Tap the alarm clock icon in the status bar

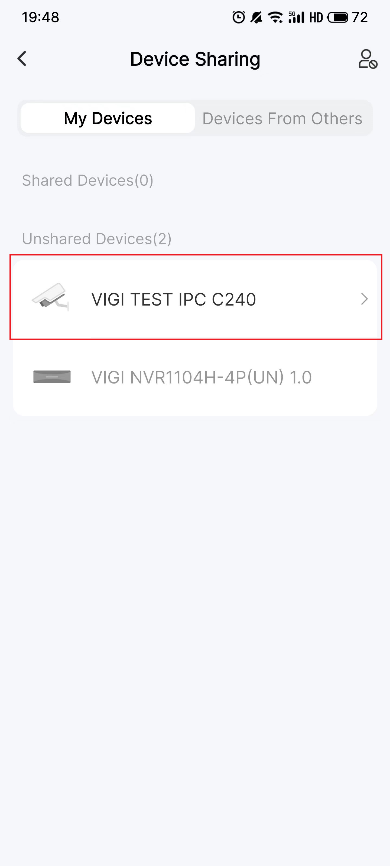(x=238, y=18)
